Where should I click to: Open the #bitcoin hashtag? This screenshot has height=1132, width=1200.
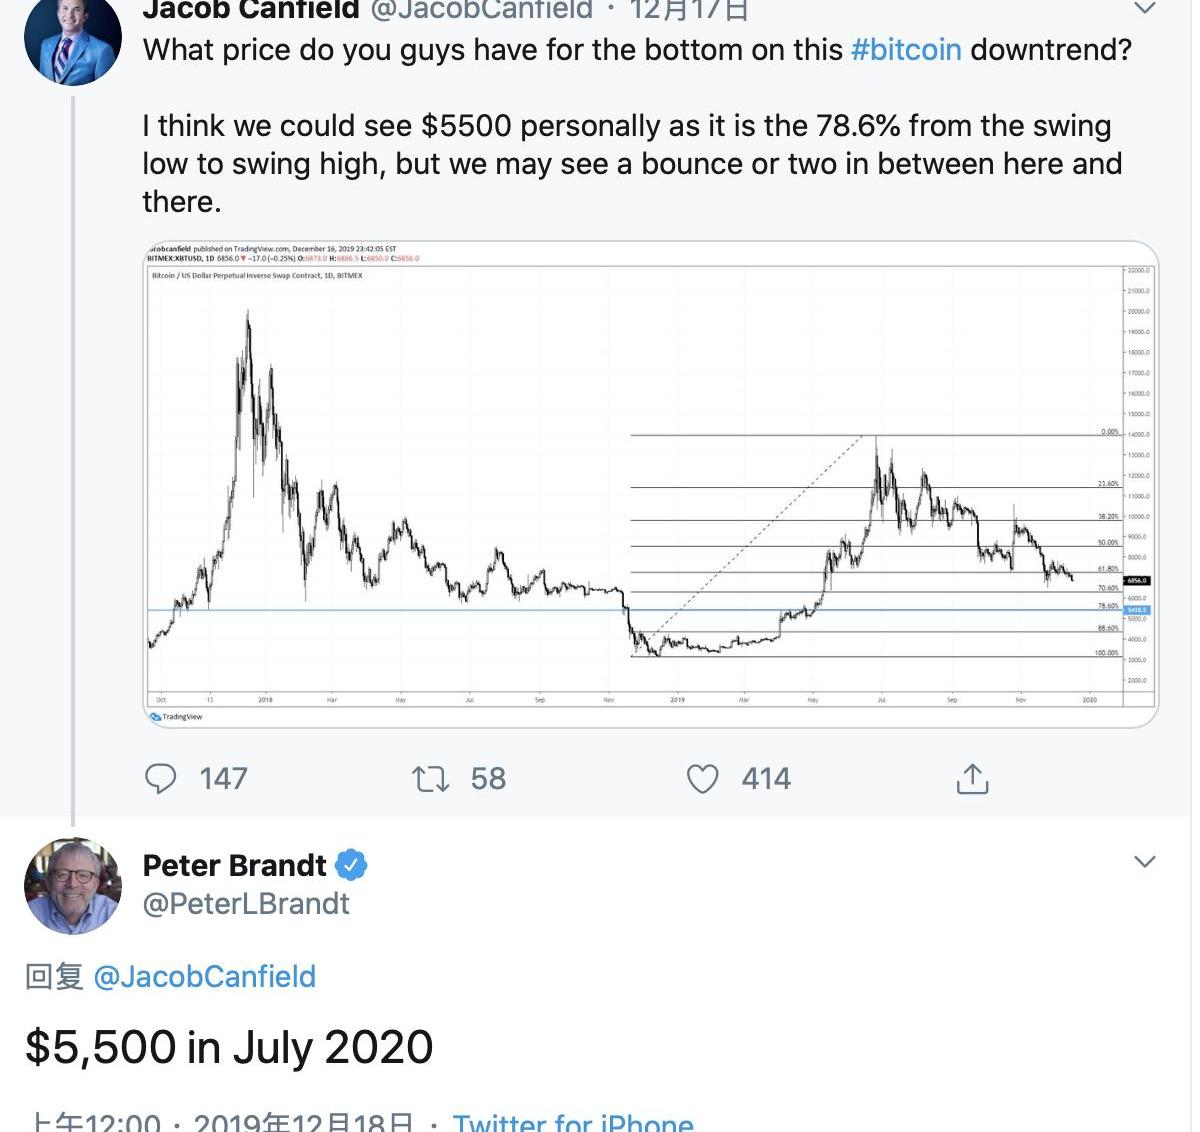point(906,50)
